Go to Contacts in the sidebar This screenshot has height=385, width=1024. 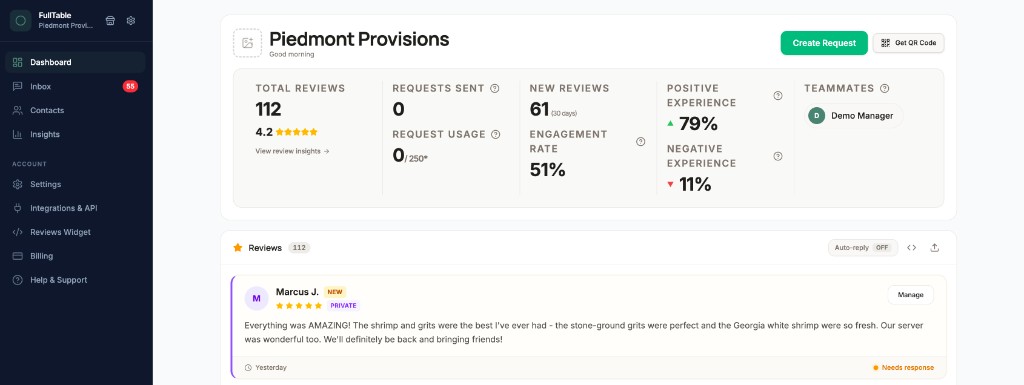[x=75, y=110]
